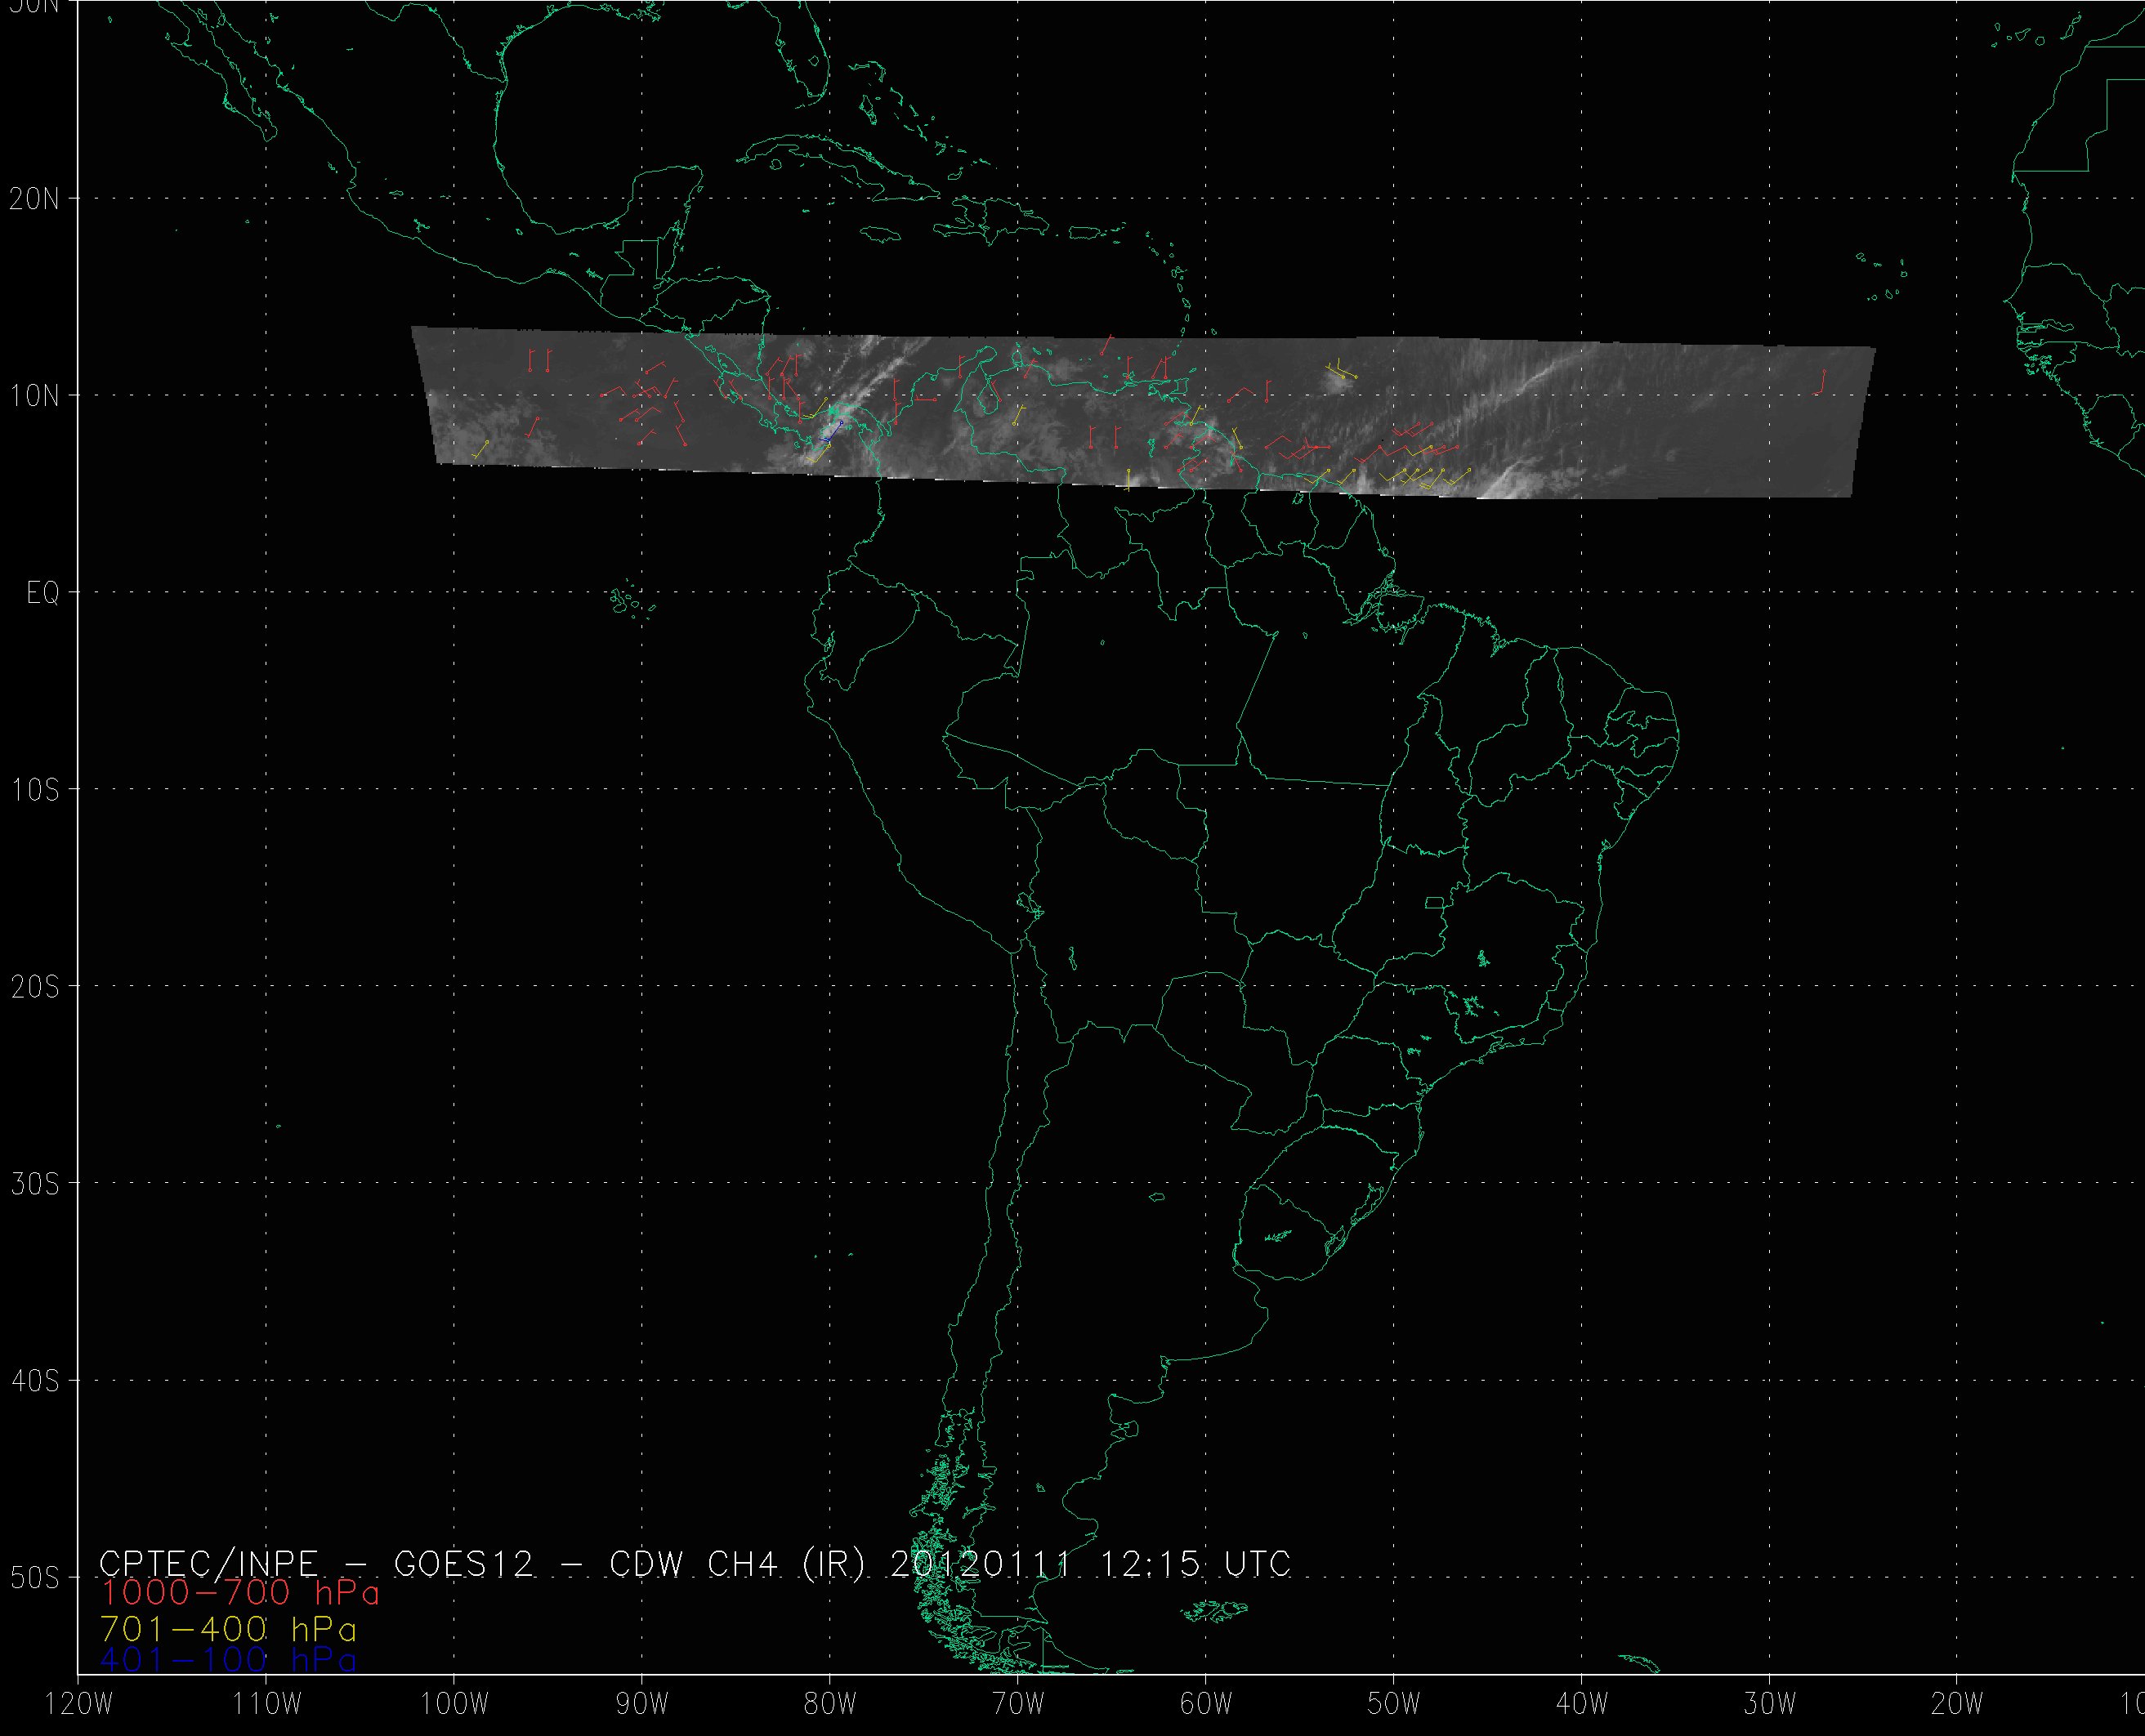This screenshot has height=1736, width=2145.
Task: Click the 10N latitude axis label
Action: point(36,396)
